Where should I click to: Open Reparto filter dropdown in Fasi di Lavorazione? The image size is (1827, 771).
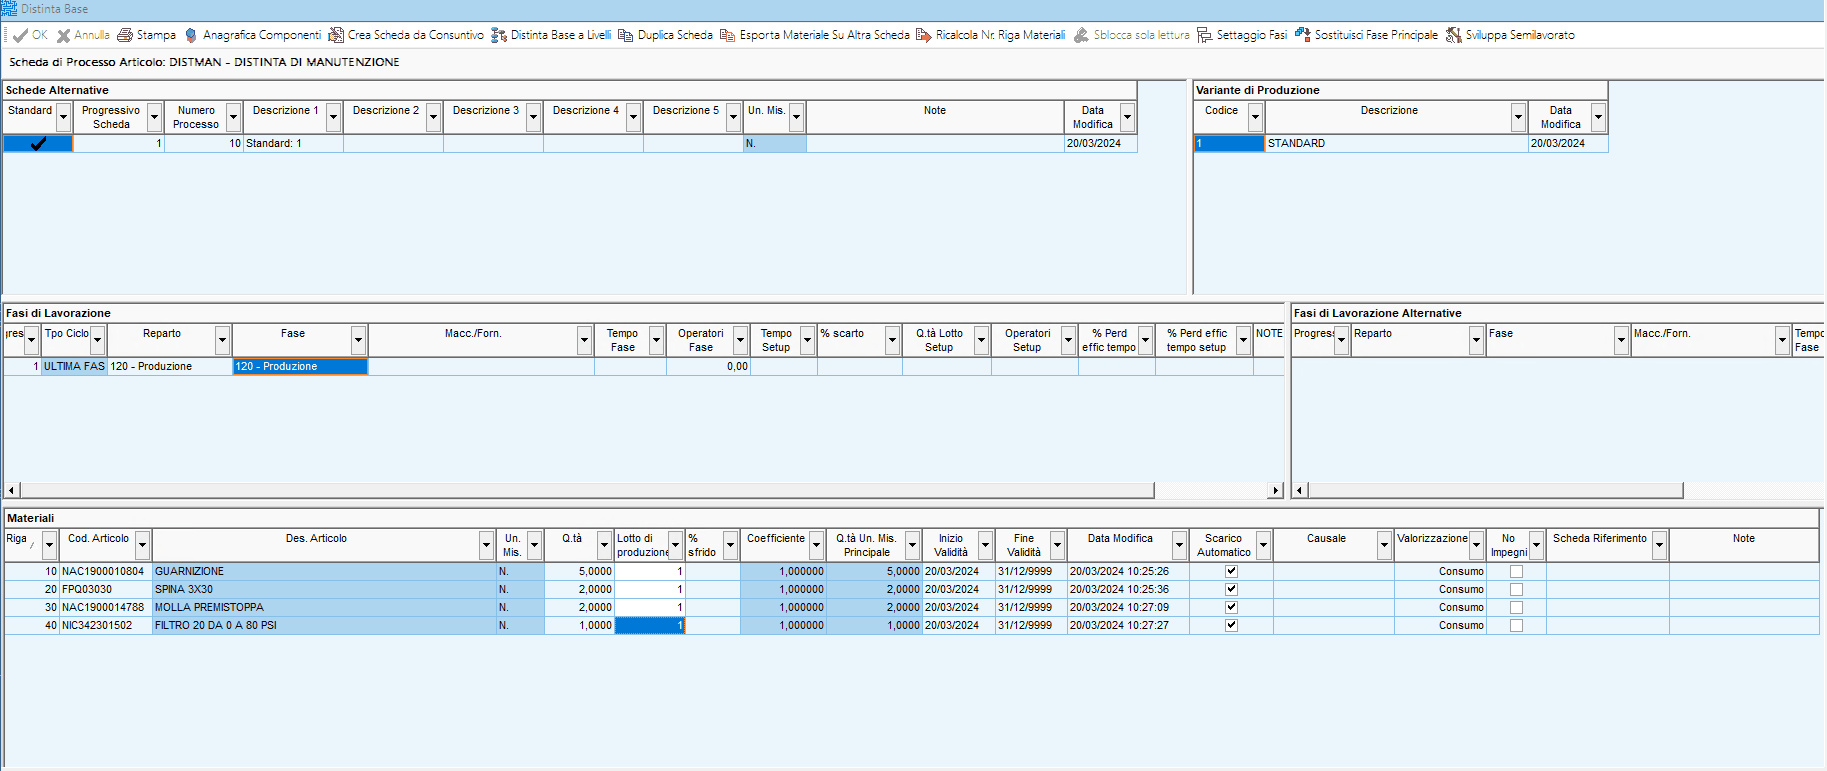tap(222, 340)
